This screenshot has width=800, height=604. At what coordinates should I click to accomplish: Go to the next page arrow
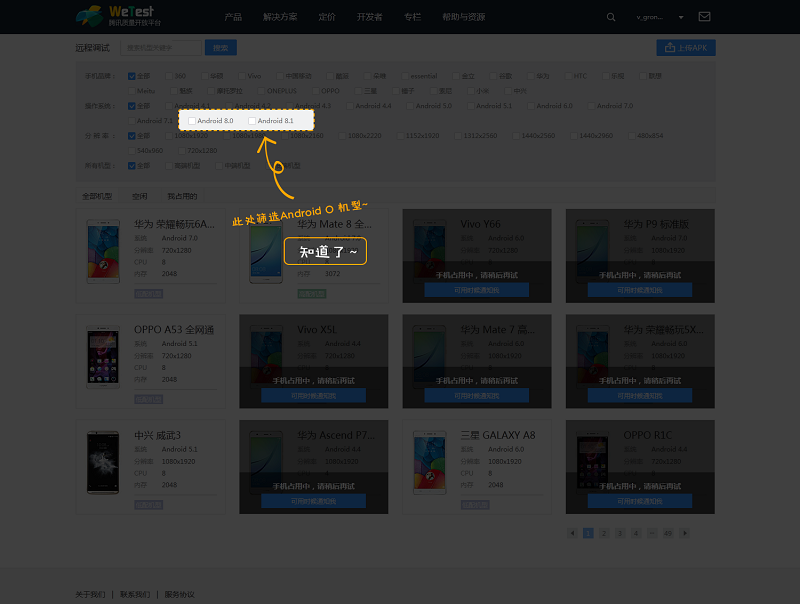tap(685, 533)
